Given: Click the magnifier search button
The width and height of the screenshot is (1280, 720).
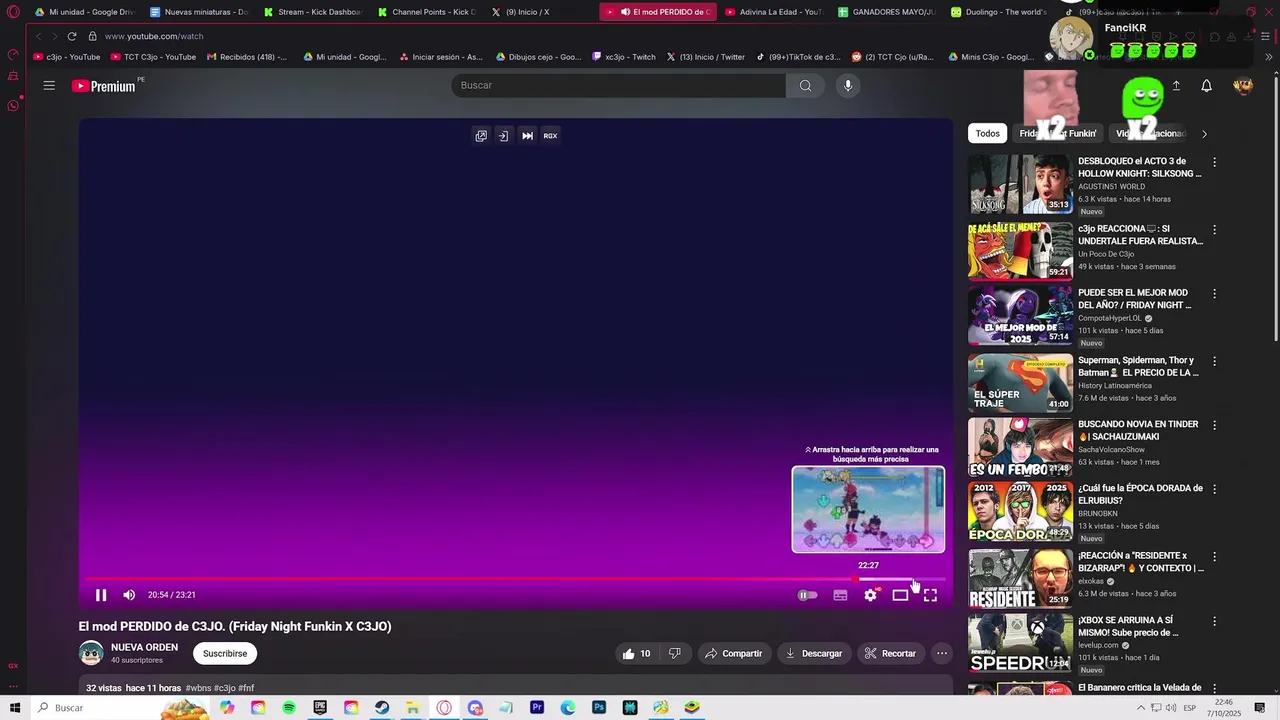Looking at the screenshot, I should tap(805, 86).
